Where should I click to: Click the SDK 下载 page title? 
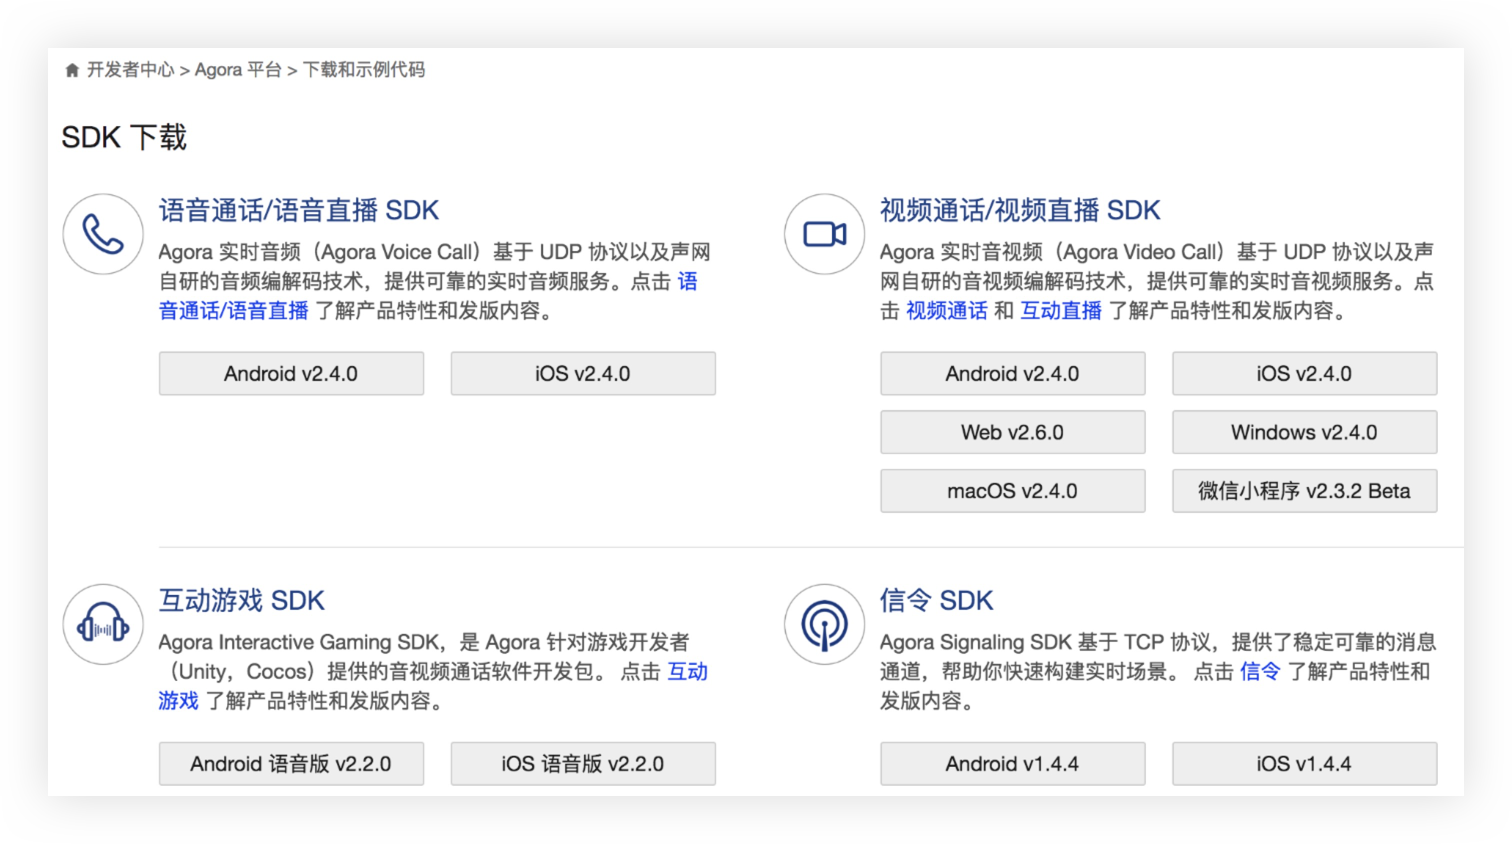point(124,137)
